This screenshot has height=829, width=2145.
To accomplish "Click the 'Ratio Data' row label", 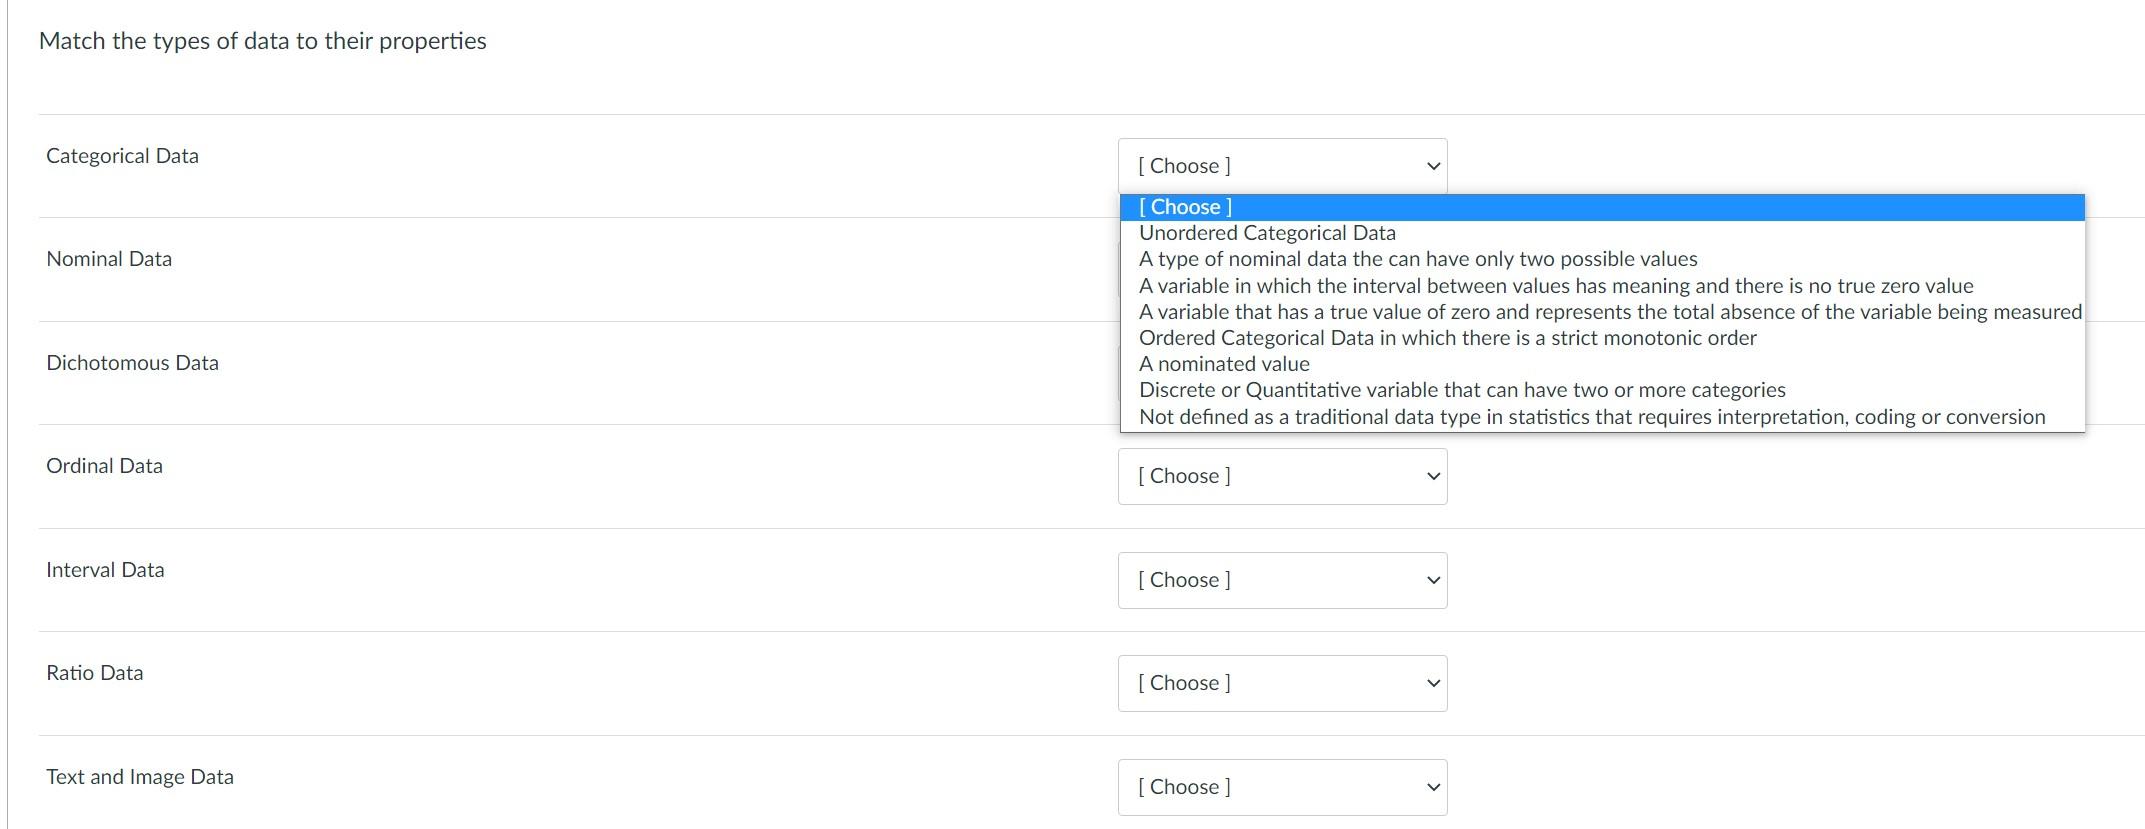I will [95, 673].
